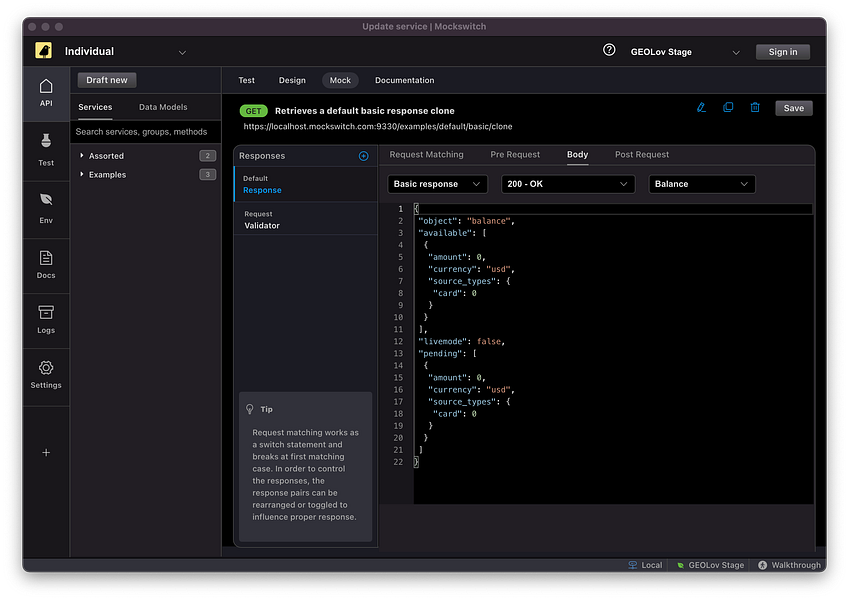Open Settings from the sidebar gear icon
Screen dimensions: 849x600
tap(46, 374)
